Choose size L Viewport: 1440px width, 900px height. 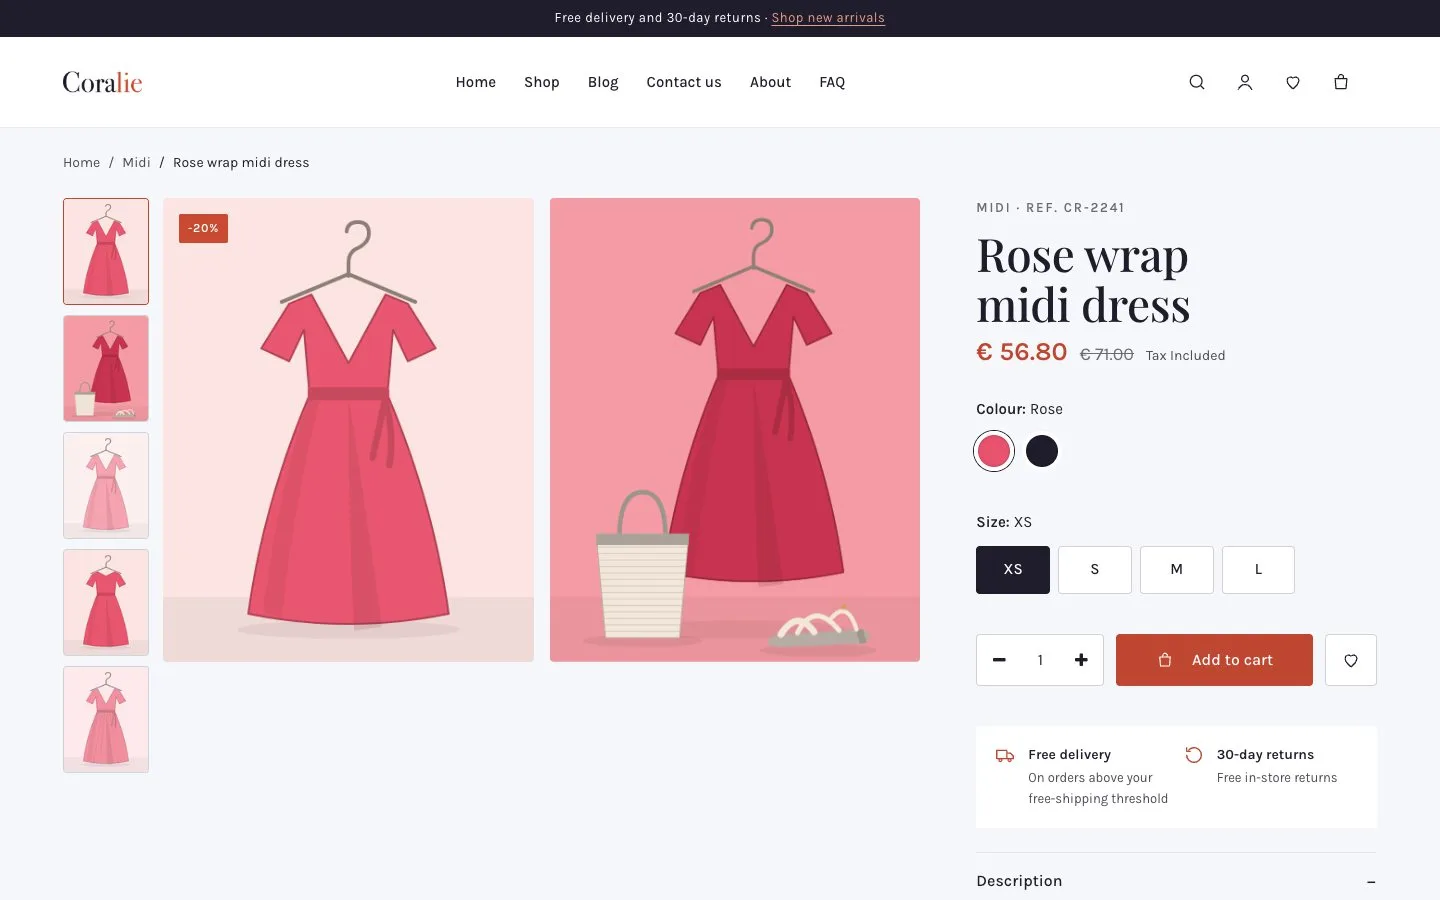(x=1258, y=570)
